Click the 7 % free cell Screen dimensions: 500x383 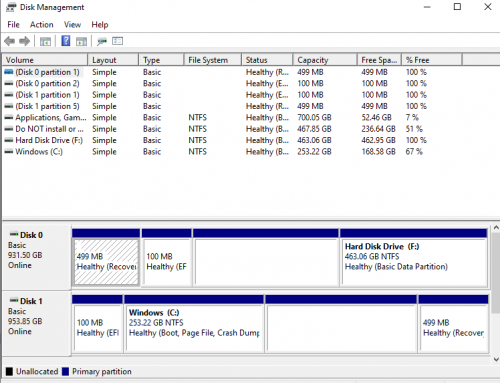pos(412,118)
